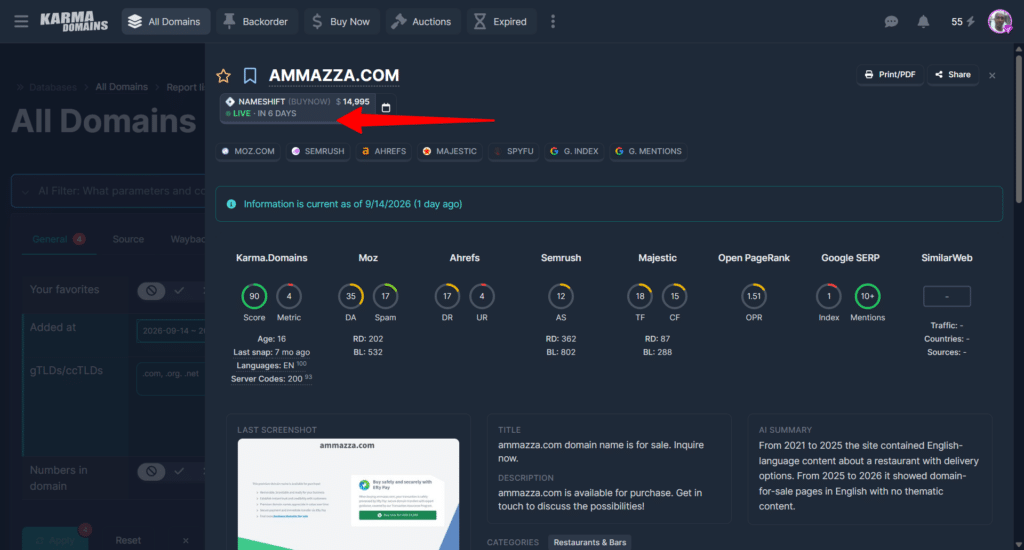Set Your favorites filter to excluded
The image size is (1024, 550).
tap(151, 291)
